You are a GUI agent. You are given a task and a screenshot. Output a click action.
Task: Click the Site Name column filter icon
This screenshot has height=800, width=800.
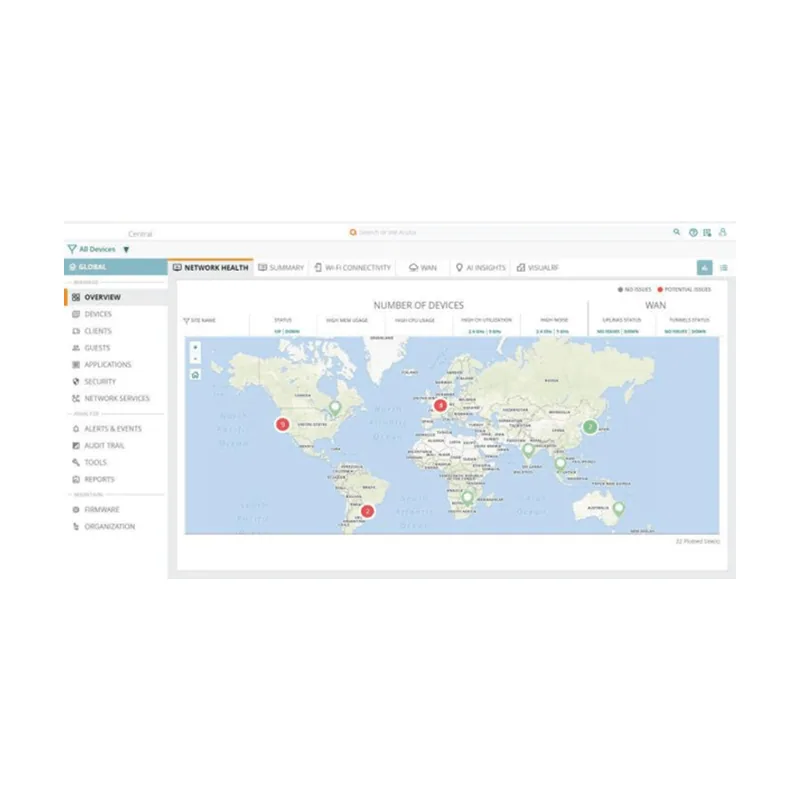186,320
